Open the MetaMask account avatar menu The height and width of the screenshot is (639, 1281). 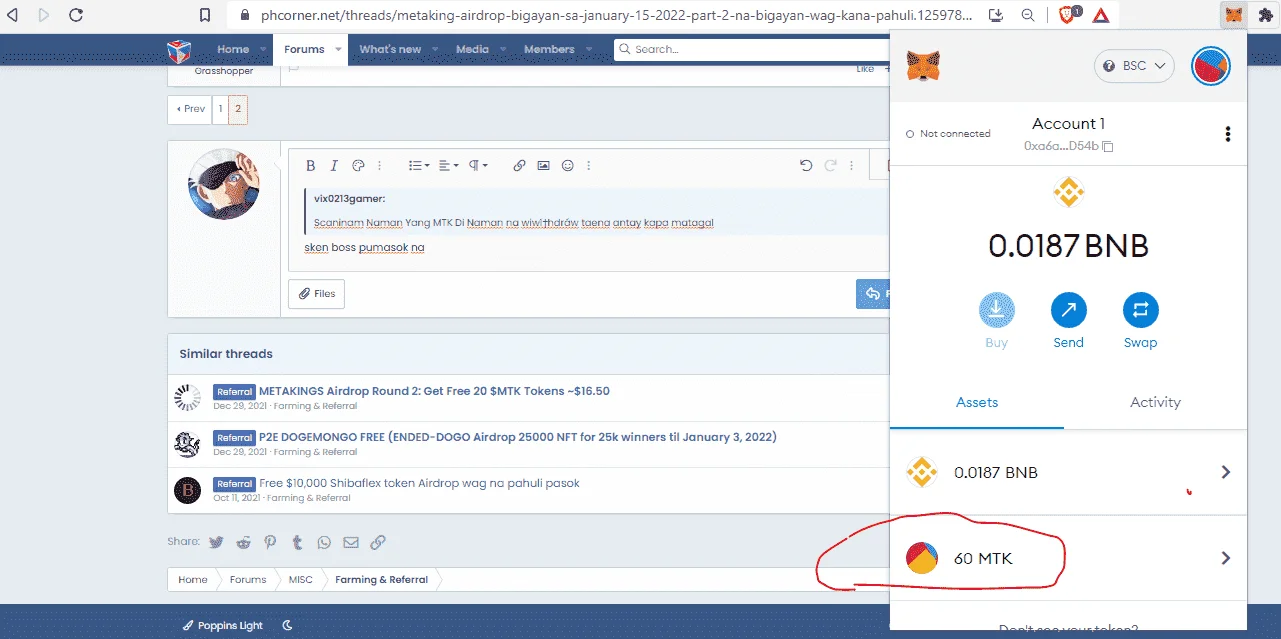[1211, 66]
